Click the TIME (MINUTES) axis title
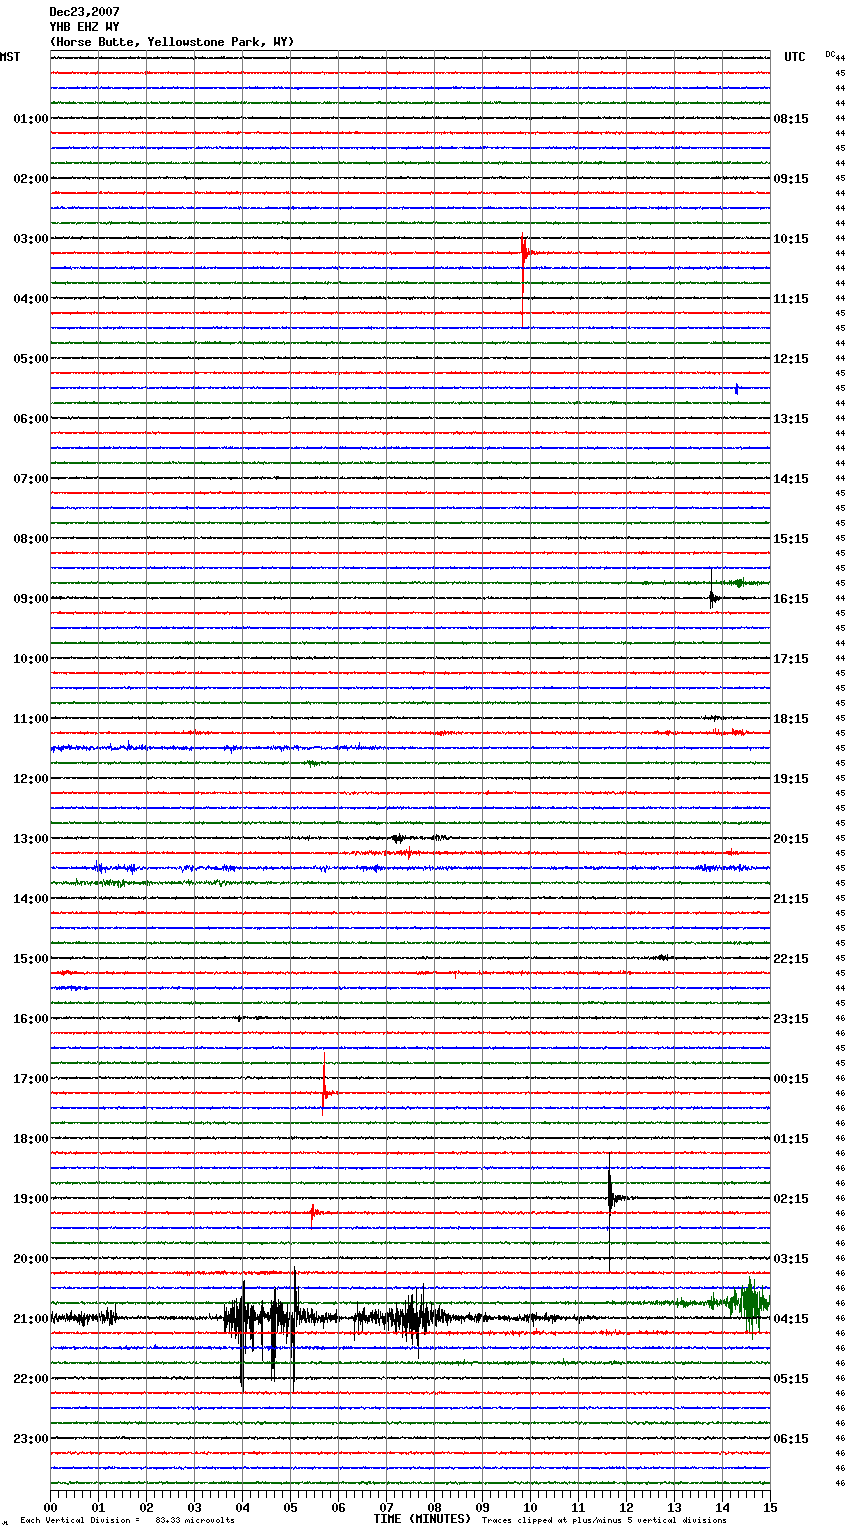The image size is (850, 1534). point(422,1519)
